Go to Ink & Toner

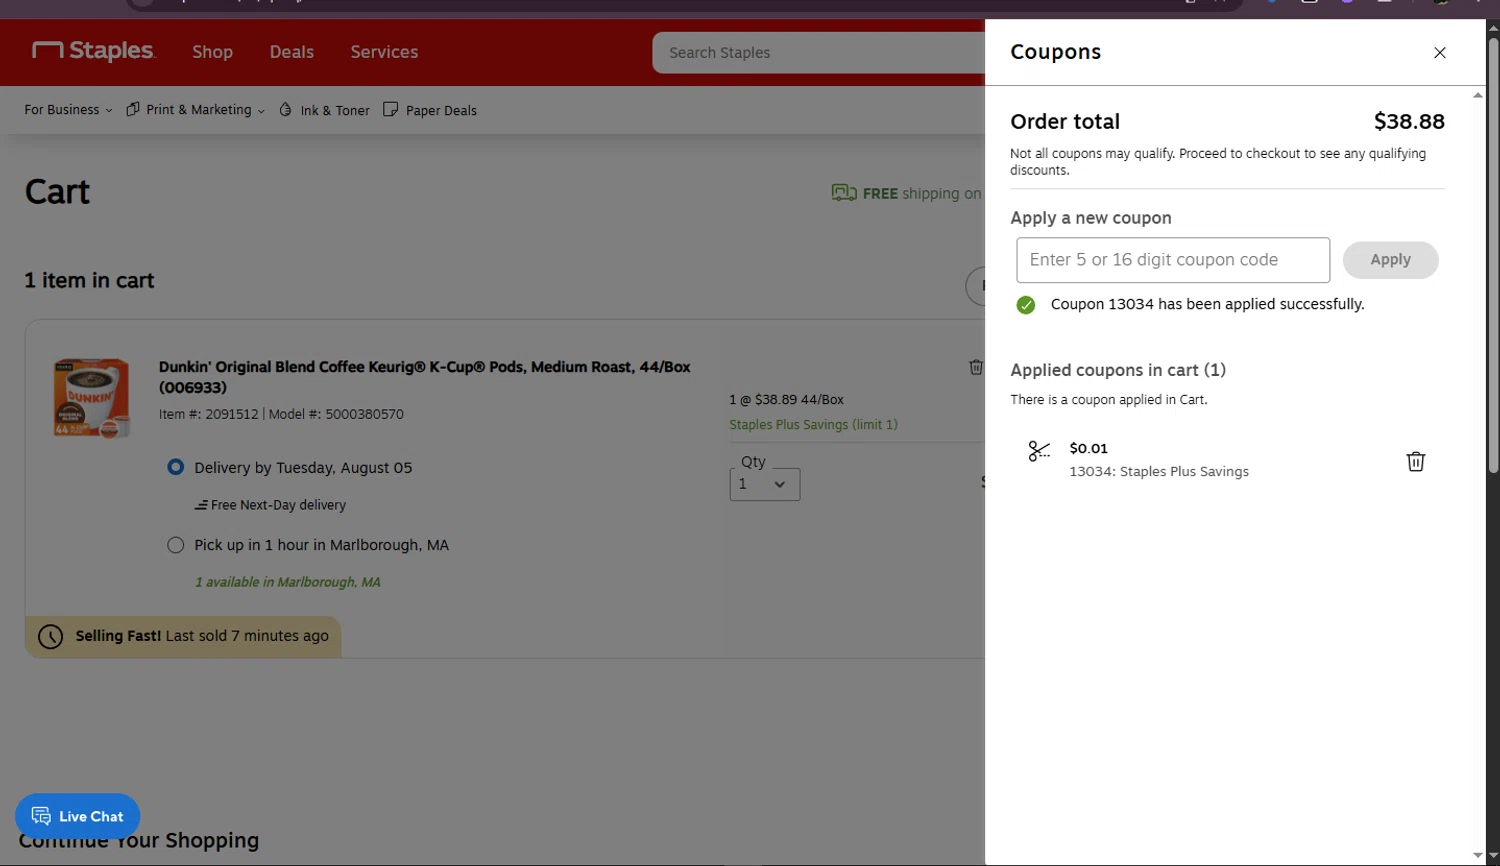[335, 111]
